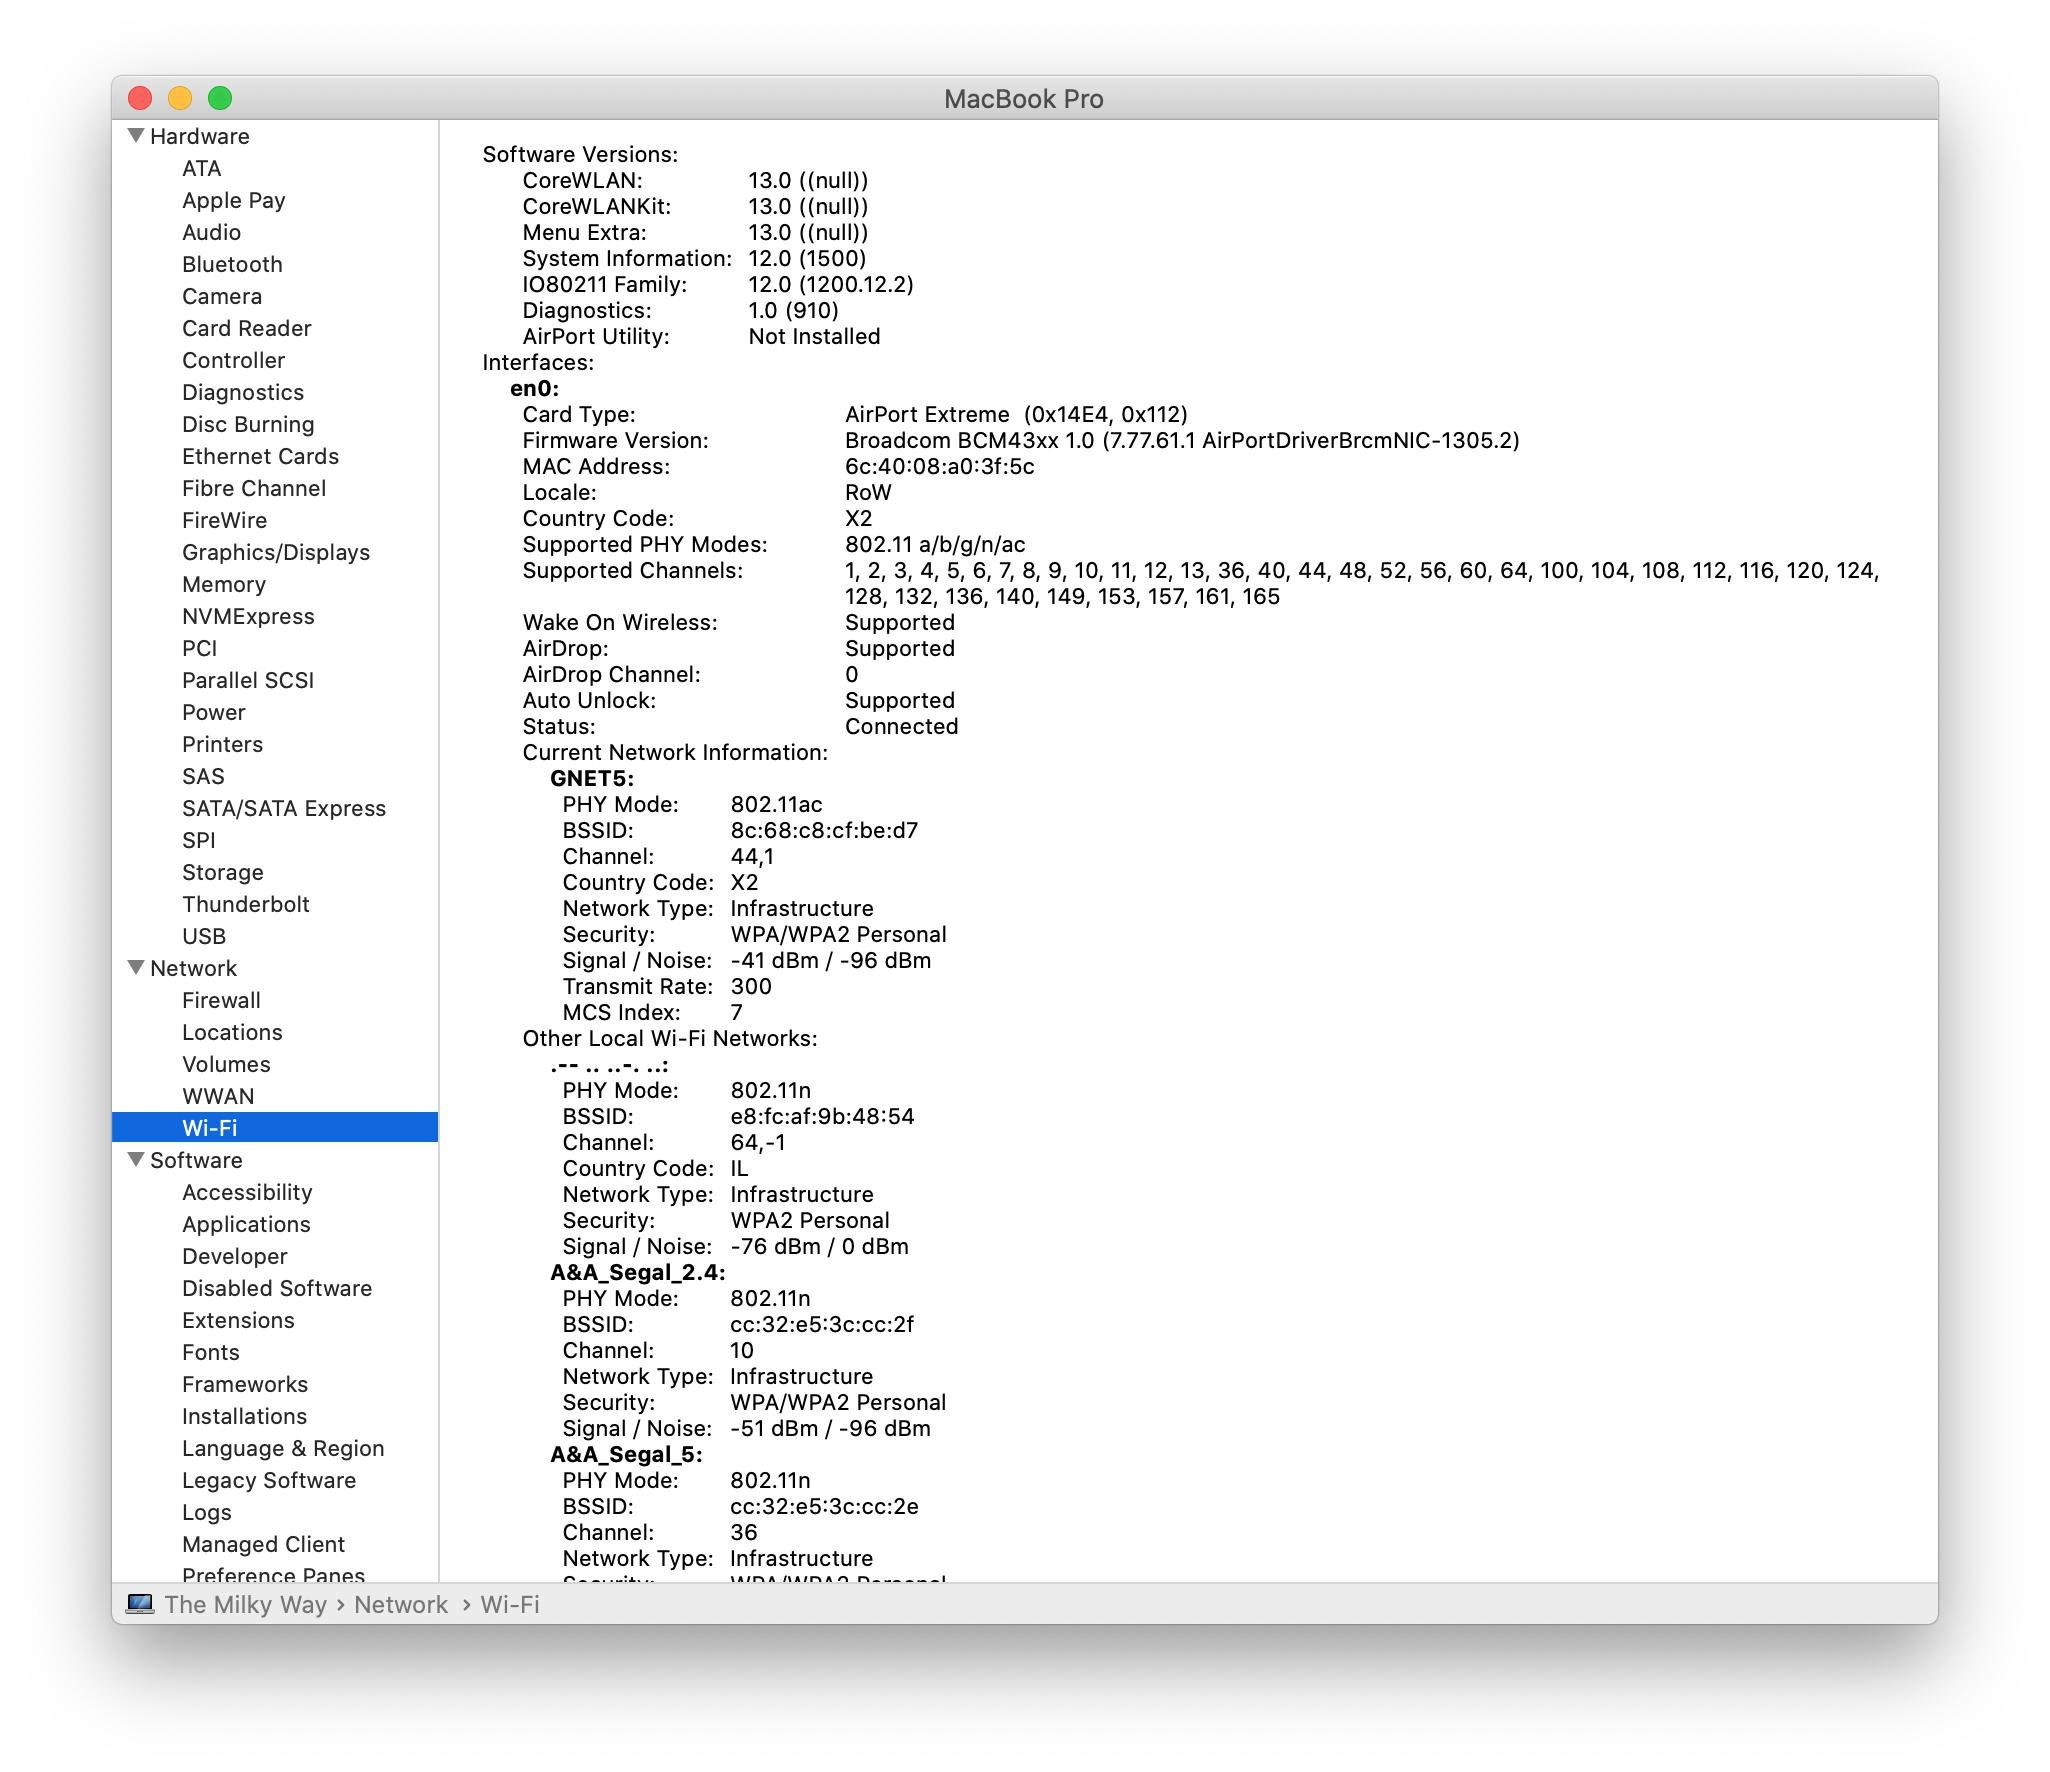2050x1772 pixels.
Task: Show Applications list
Action: (246, 1224)
